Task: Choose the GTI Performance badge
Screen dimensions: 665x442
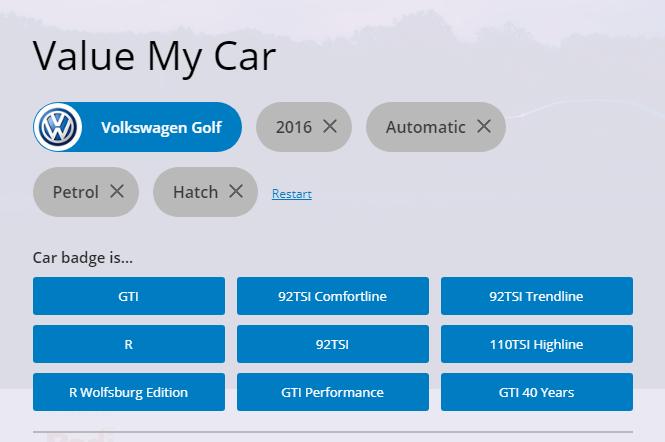Action: click(x=332, y=392)
